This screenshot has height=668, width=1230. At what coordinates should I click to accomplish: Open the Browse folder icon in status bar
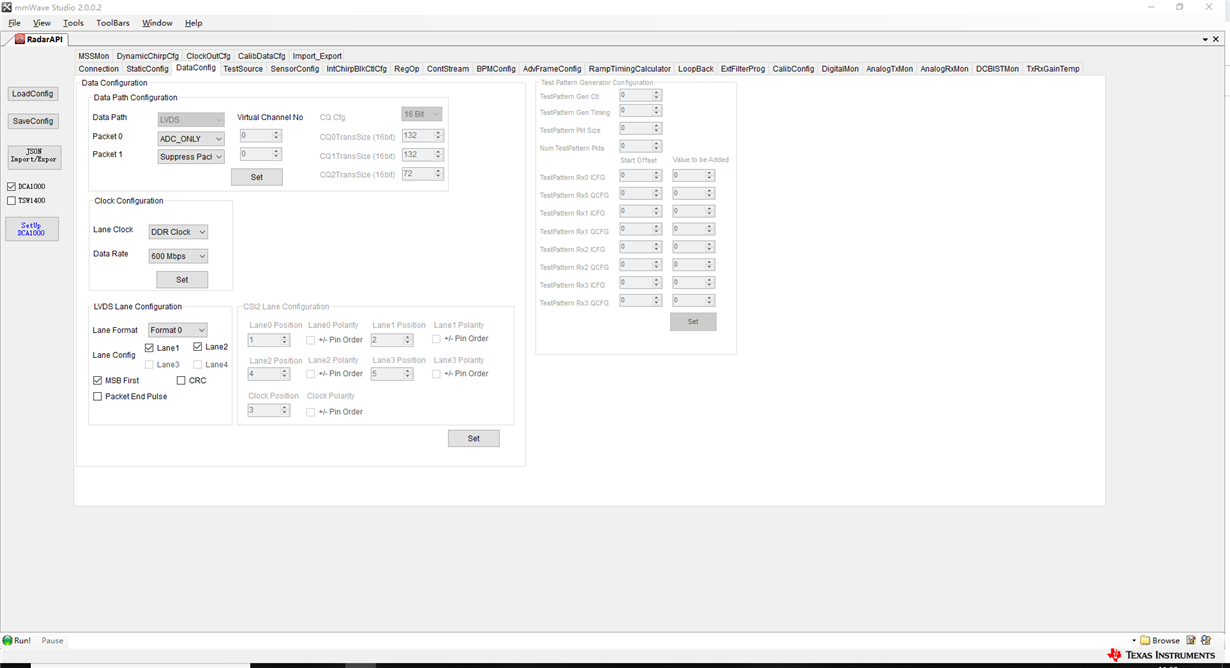point(1145,640)
